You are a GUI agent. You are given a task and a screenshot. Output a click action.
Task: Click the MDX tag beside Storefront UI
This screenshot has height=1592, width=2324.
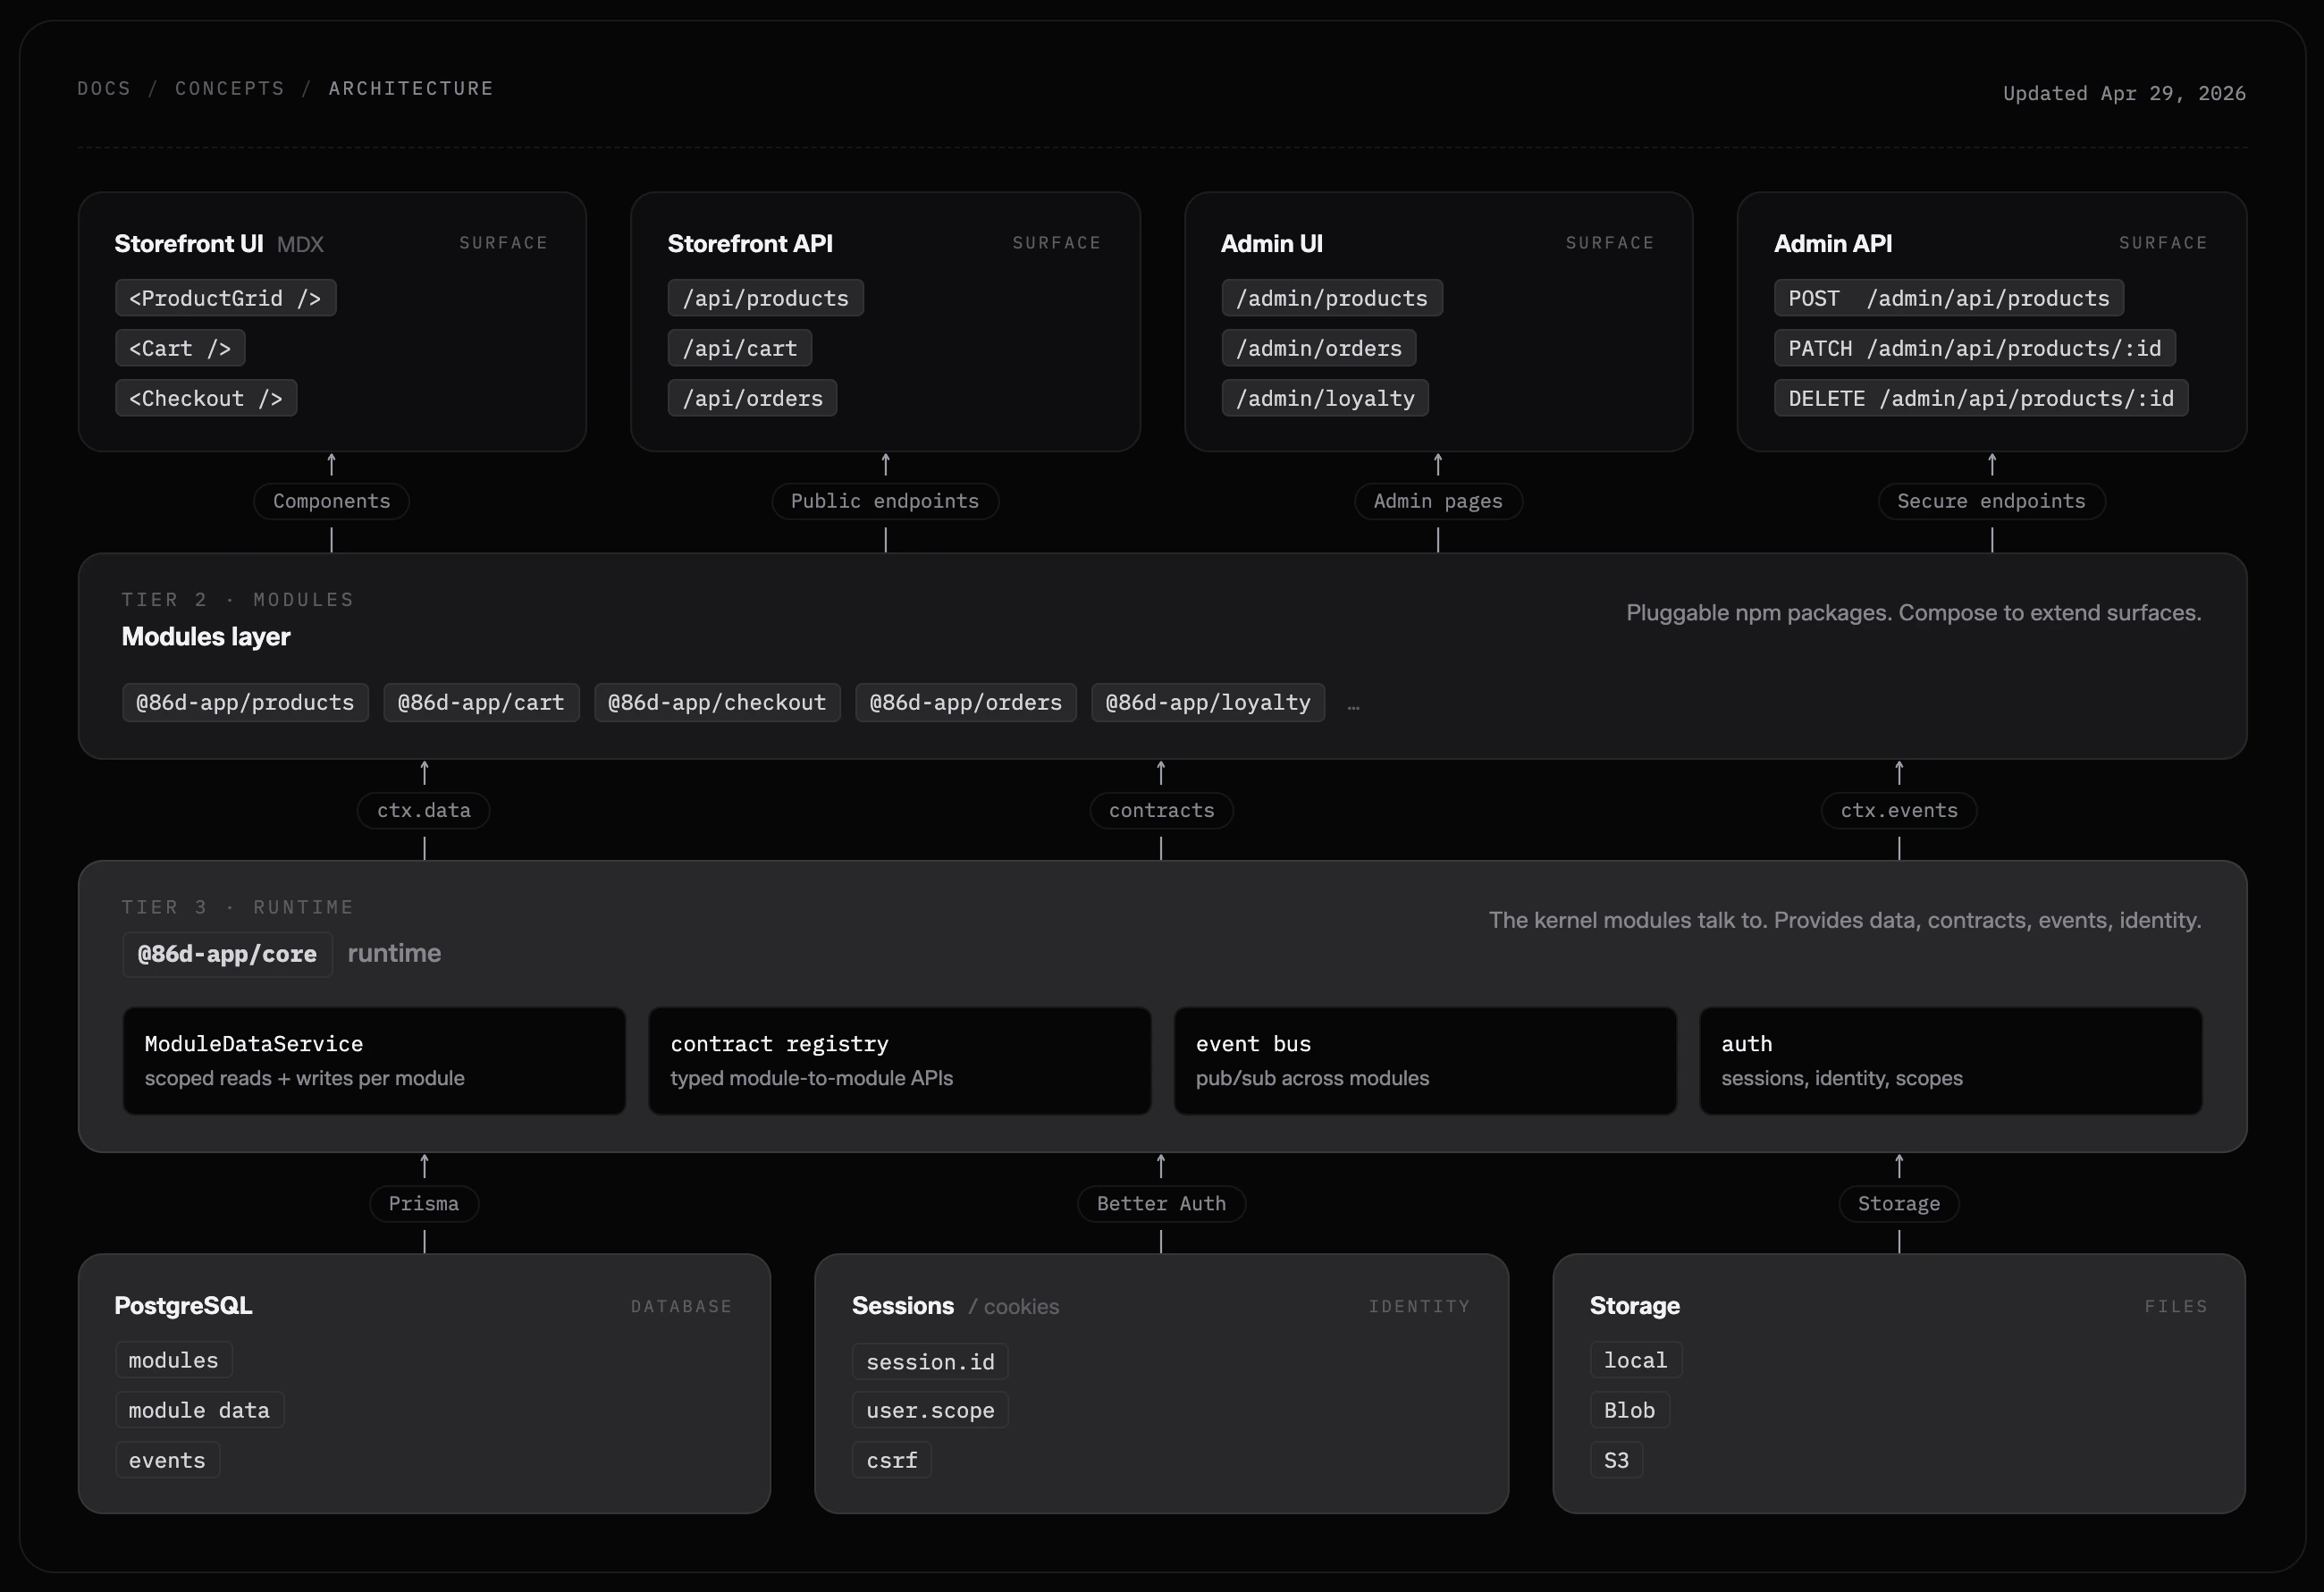tap(300, 244)
